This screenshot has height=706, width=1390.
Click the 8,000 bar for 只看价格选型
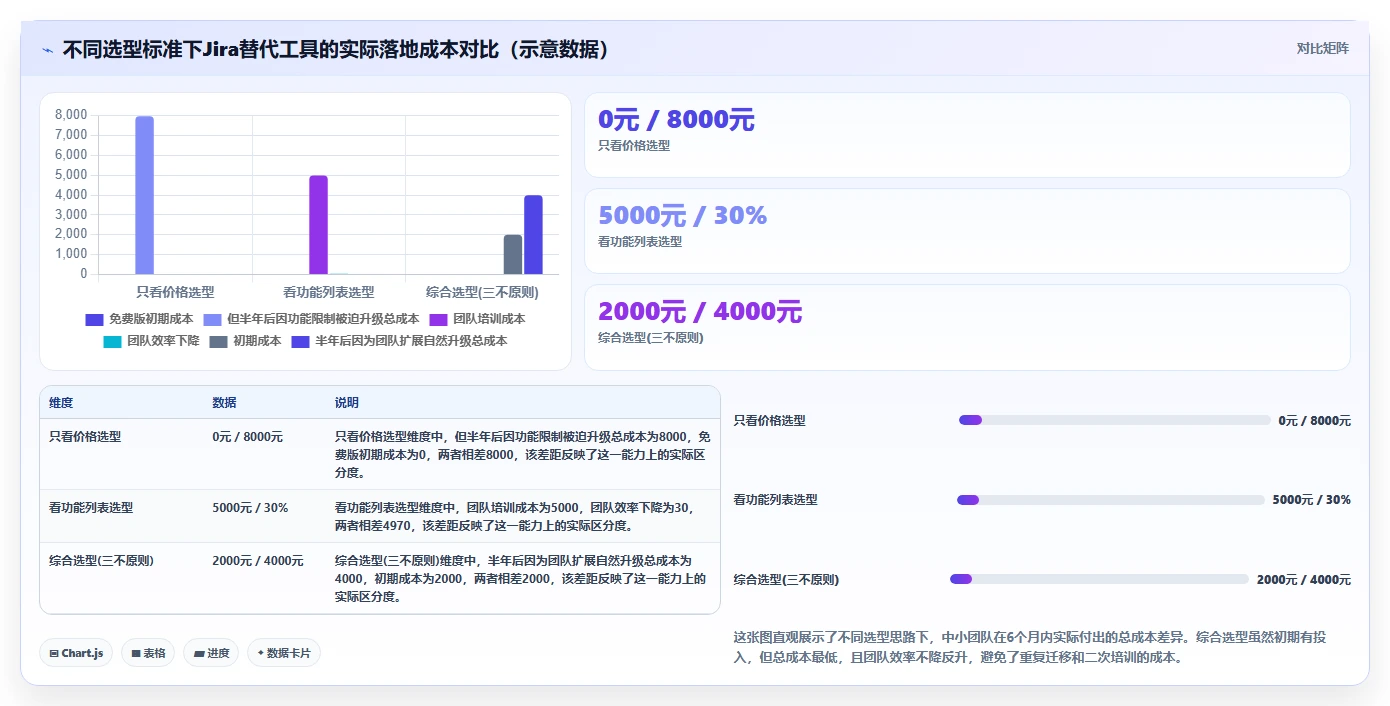coord(144,195)
